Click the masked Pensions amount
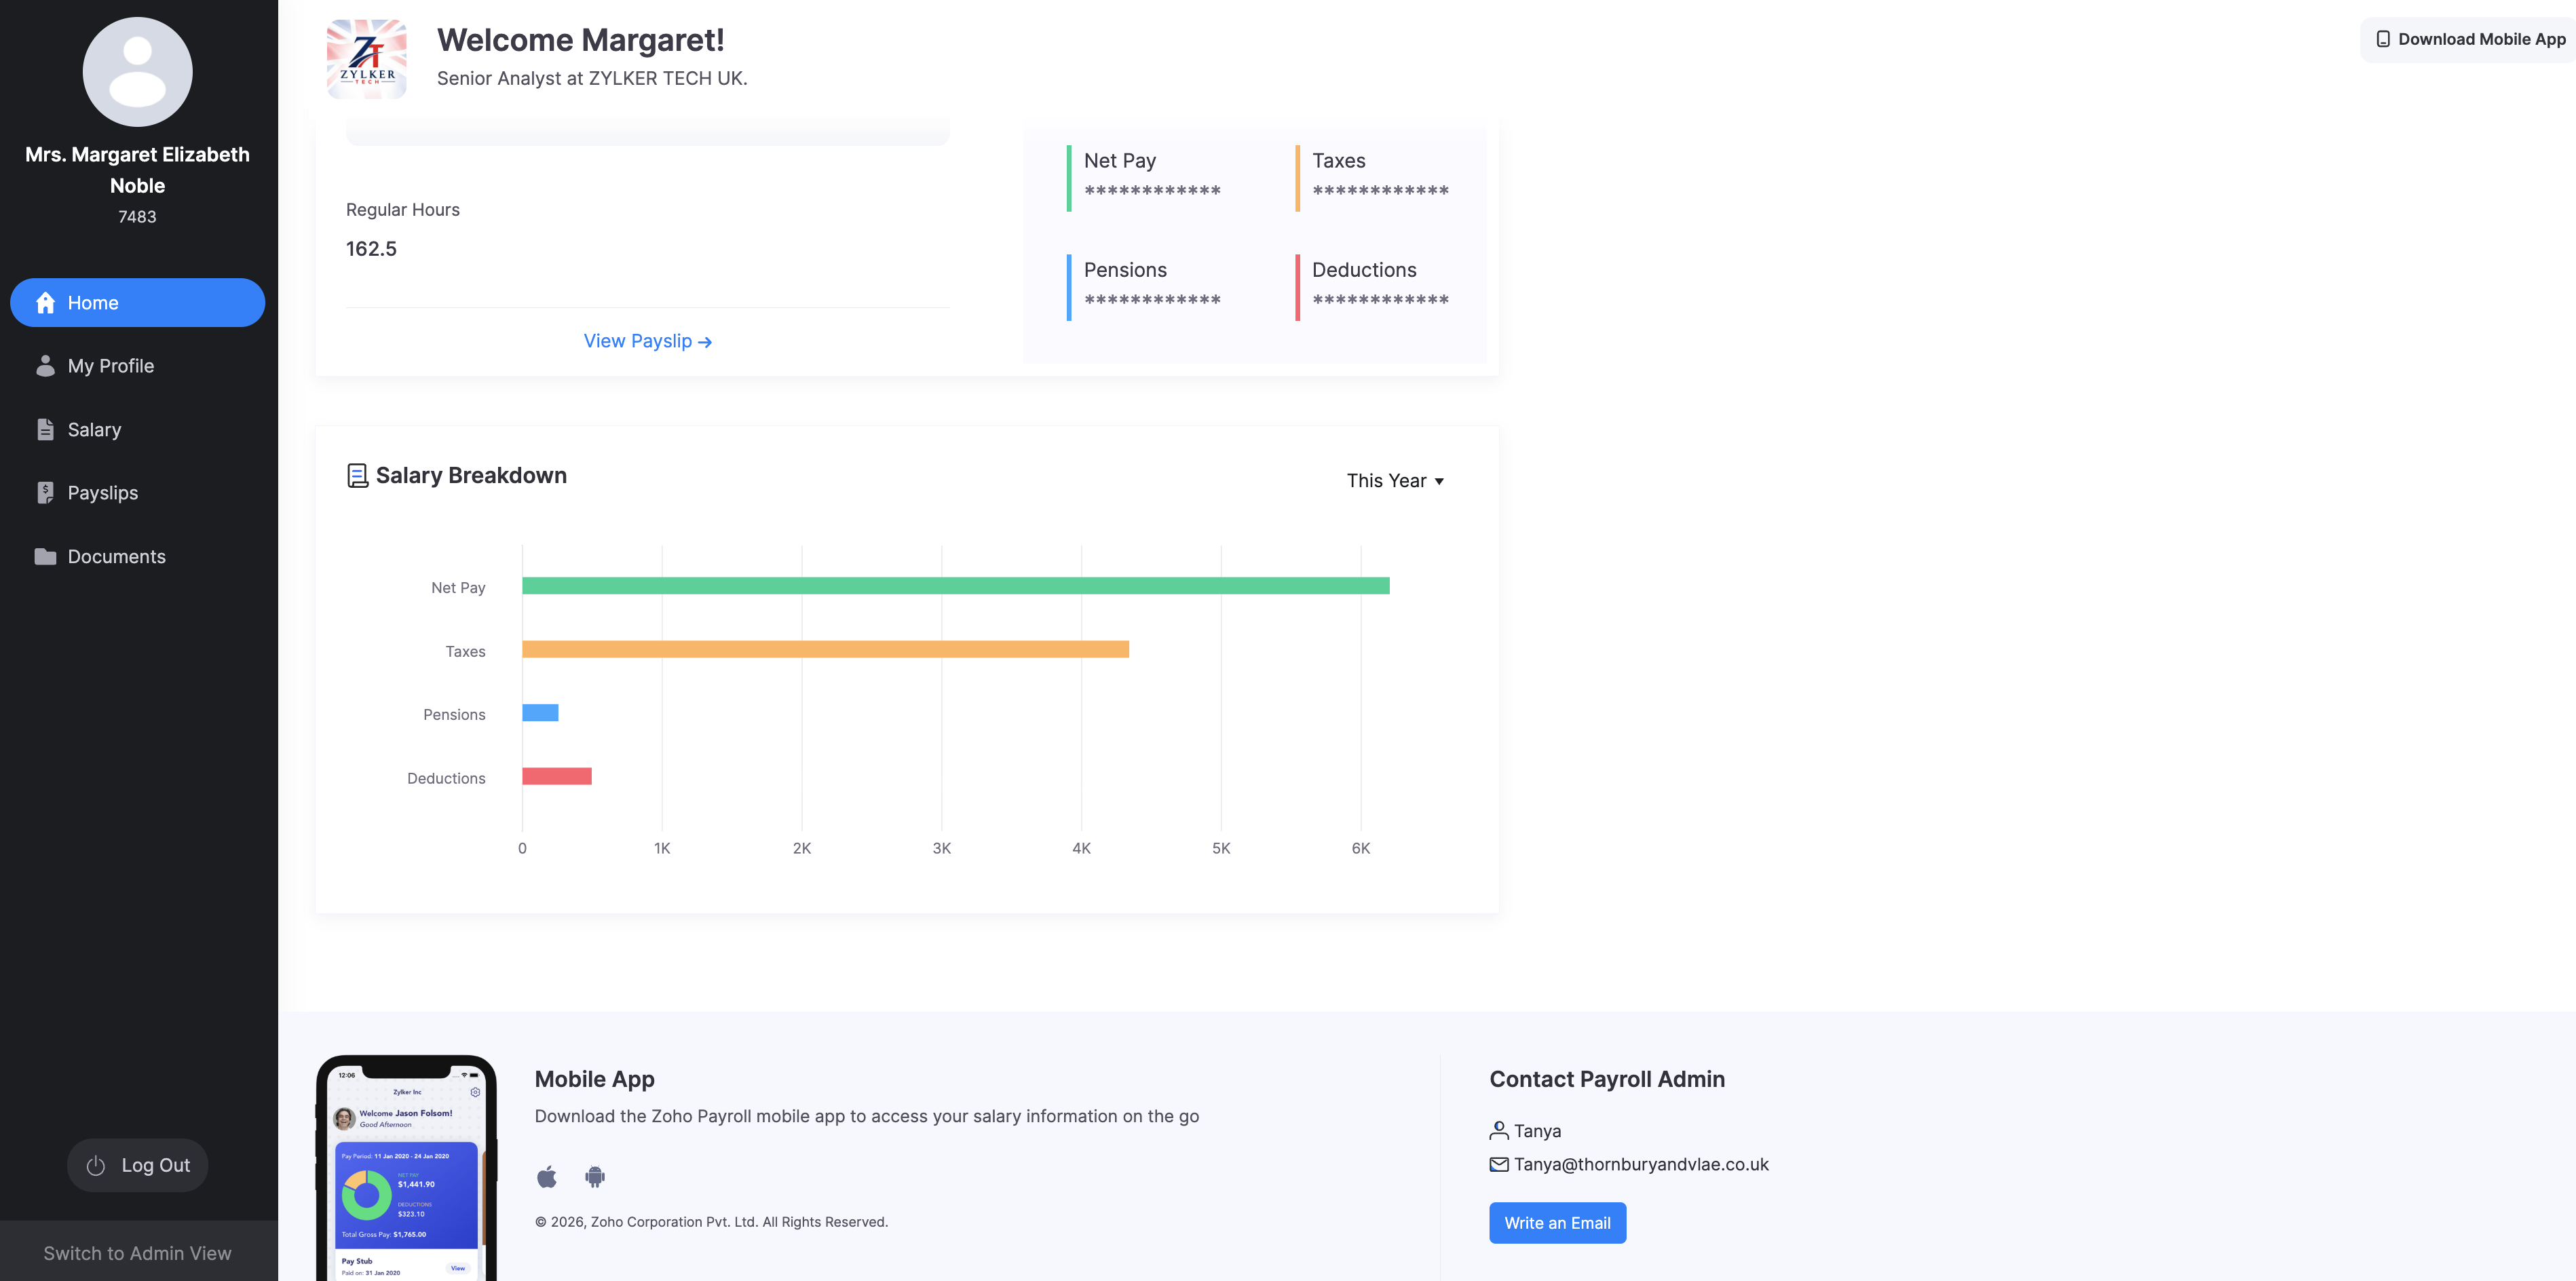This screenshot has width=2576, height=1281. tap(1152, 300)
